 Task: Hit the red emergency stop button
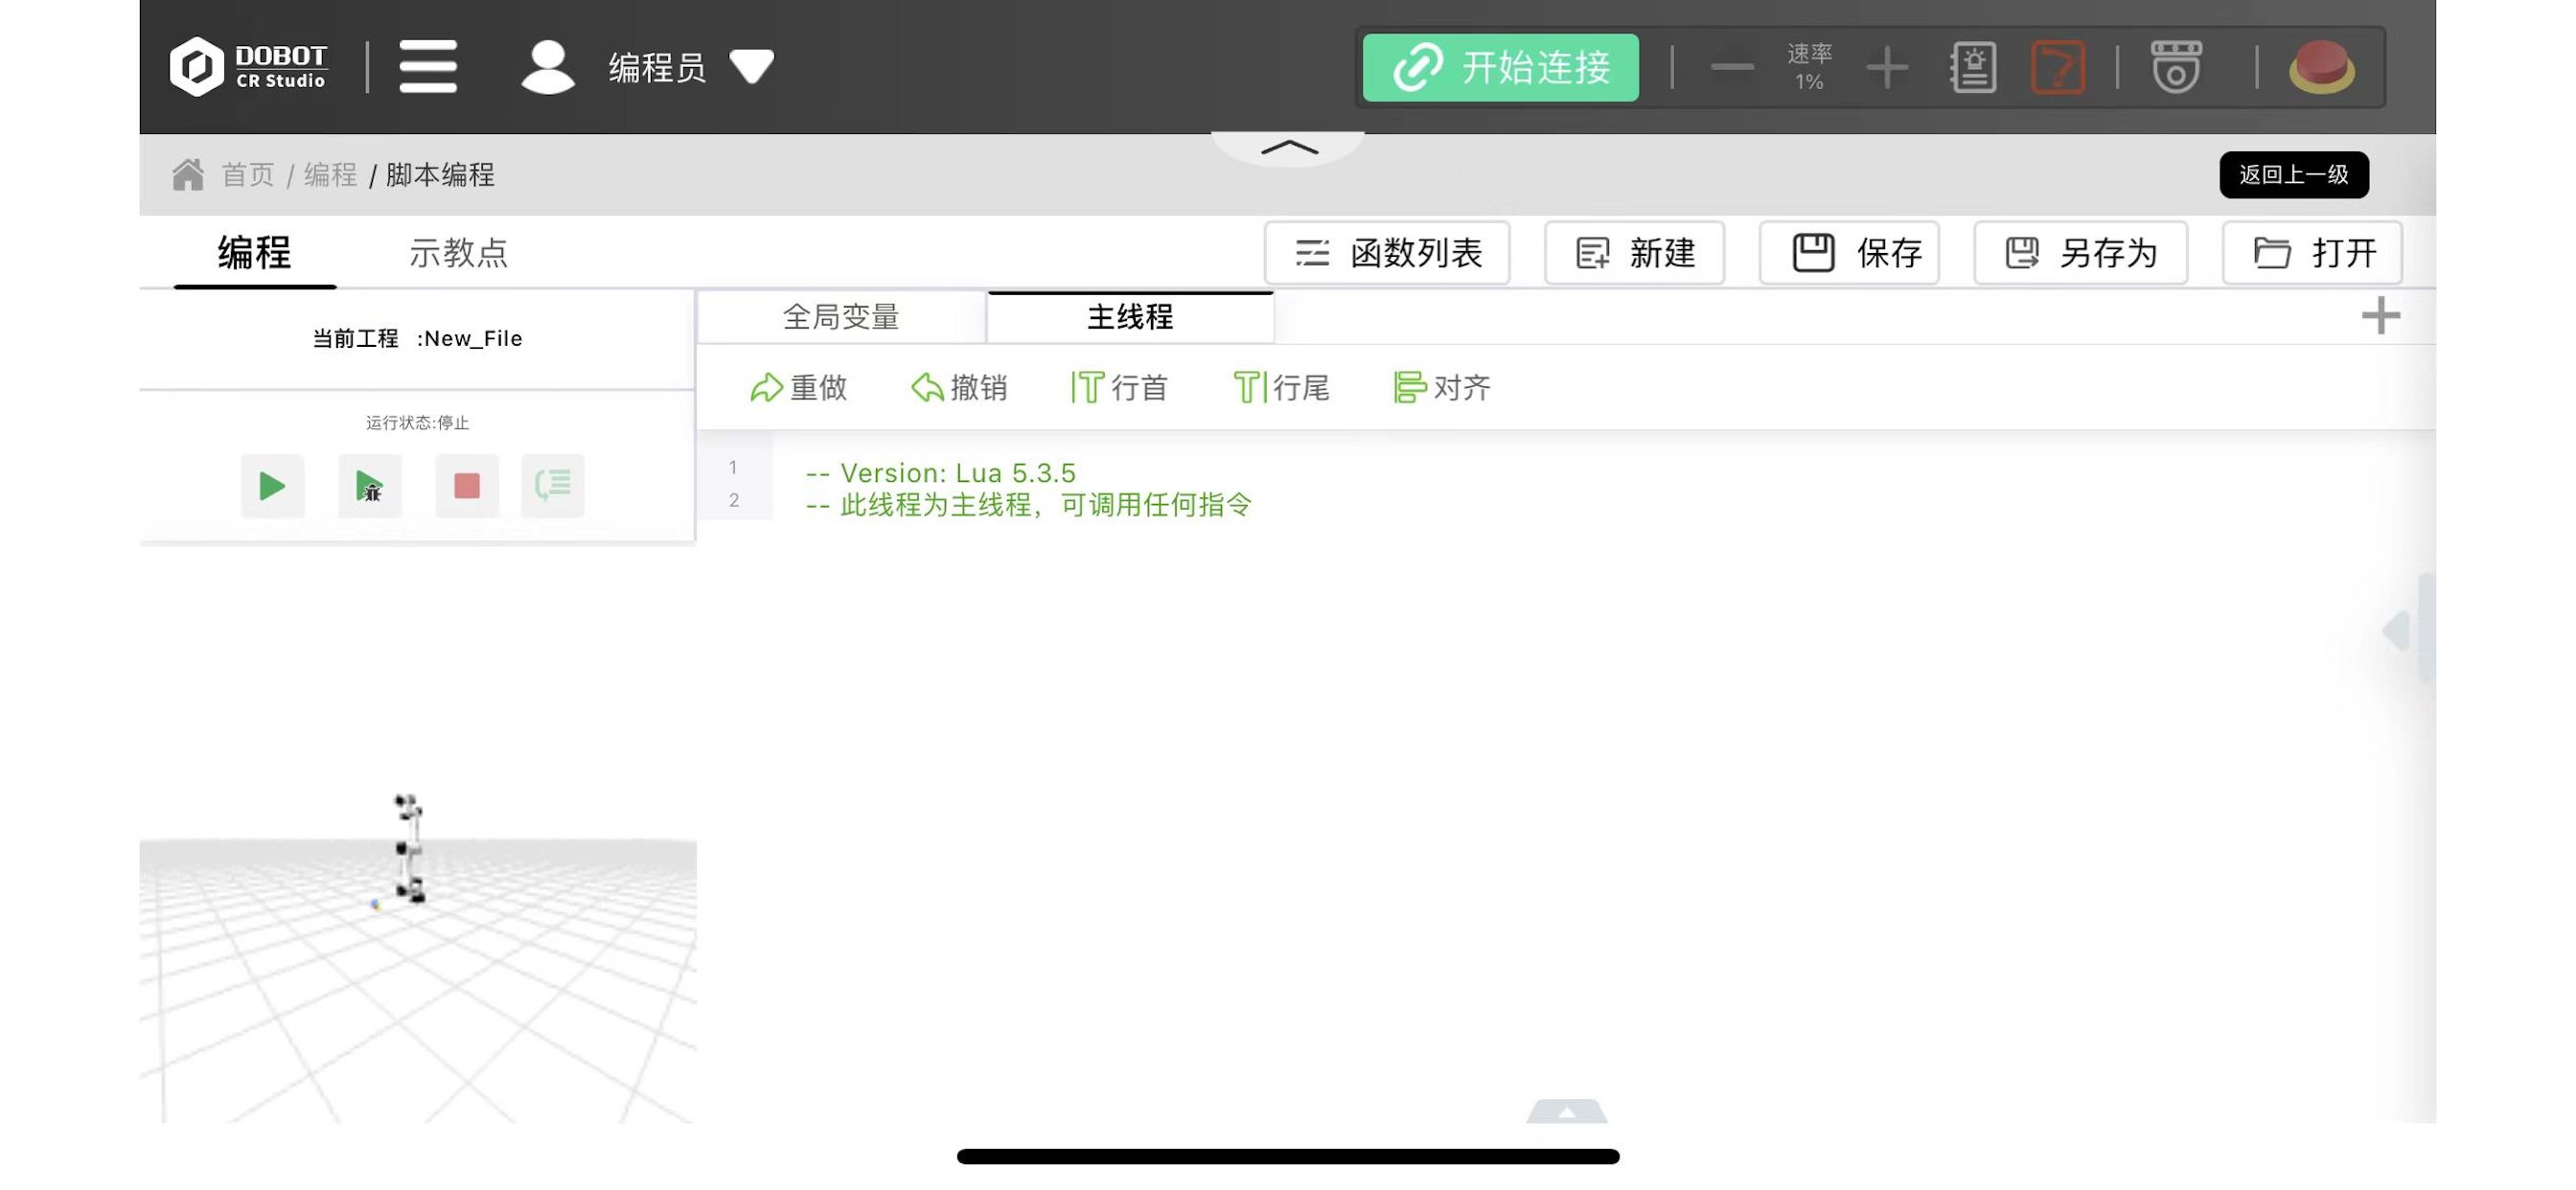[2321, 67]
